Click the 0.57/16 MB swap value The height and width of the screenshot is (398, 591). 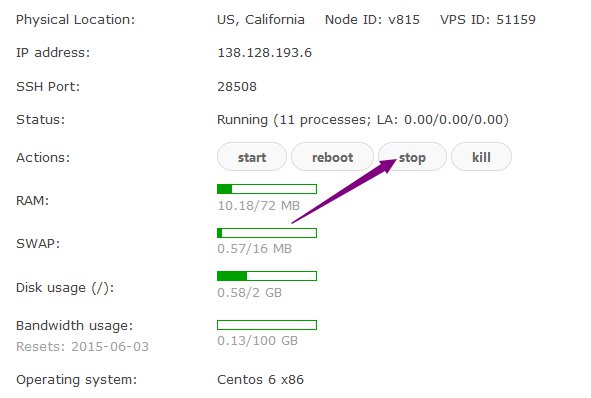tap(254, 249)
